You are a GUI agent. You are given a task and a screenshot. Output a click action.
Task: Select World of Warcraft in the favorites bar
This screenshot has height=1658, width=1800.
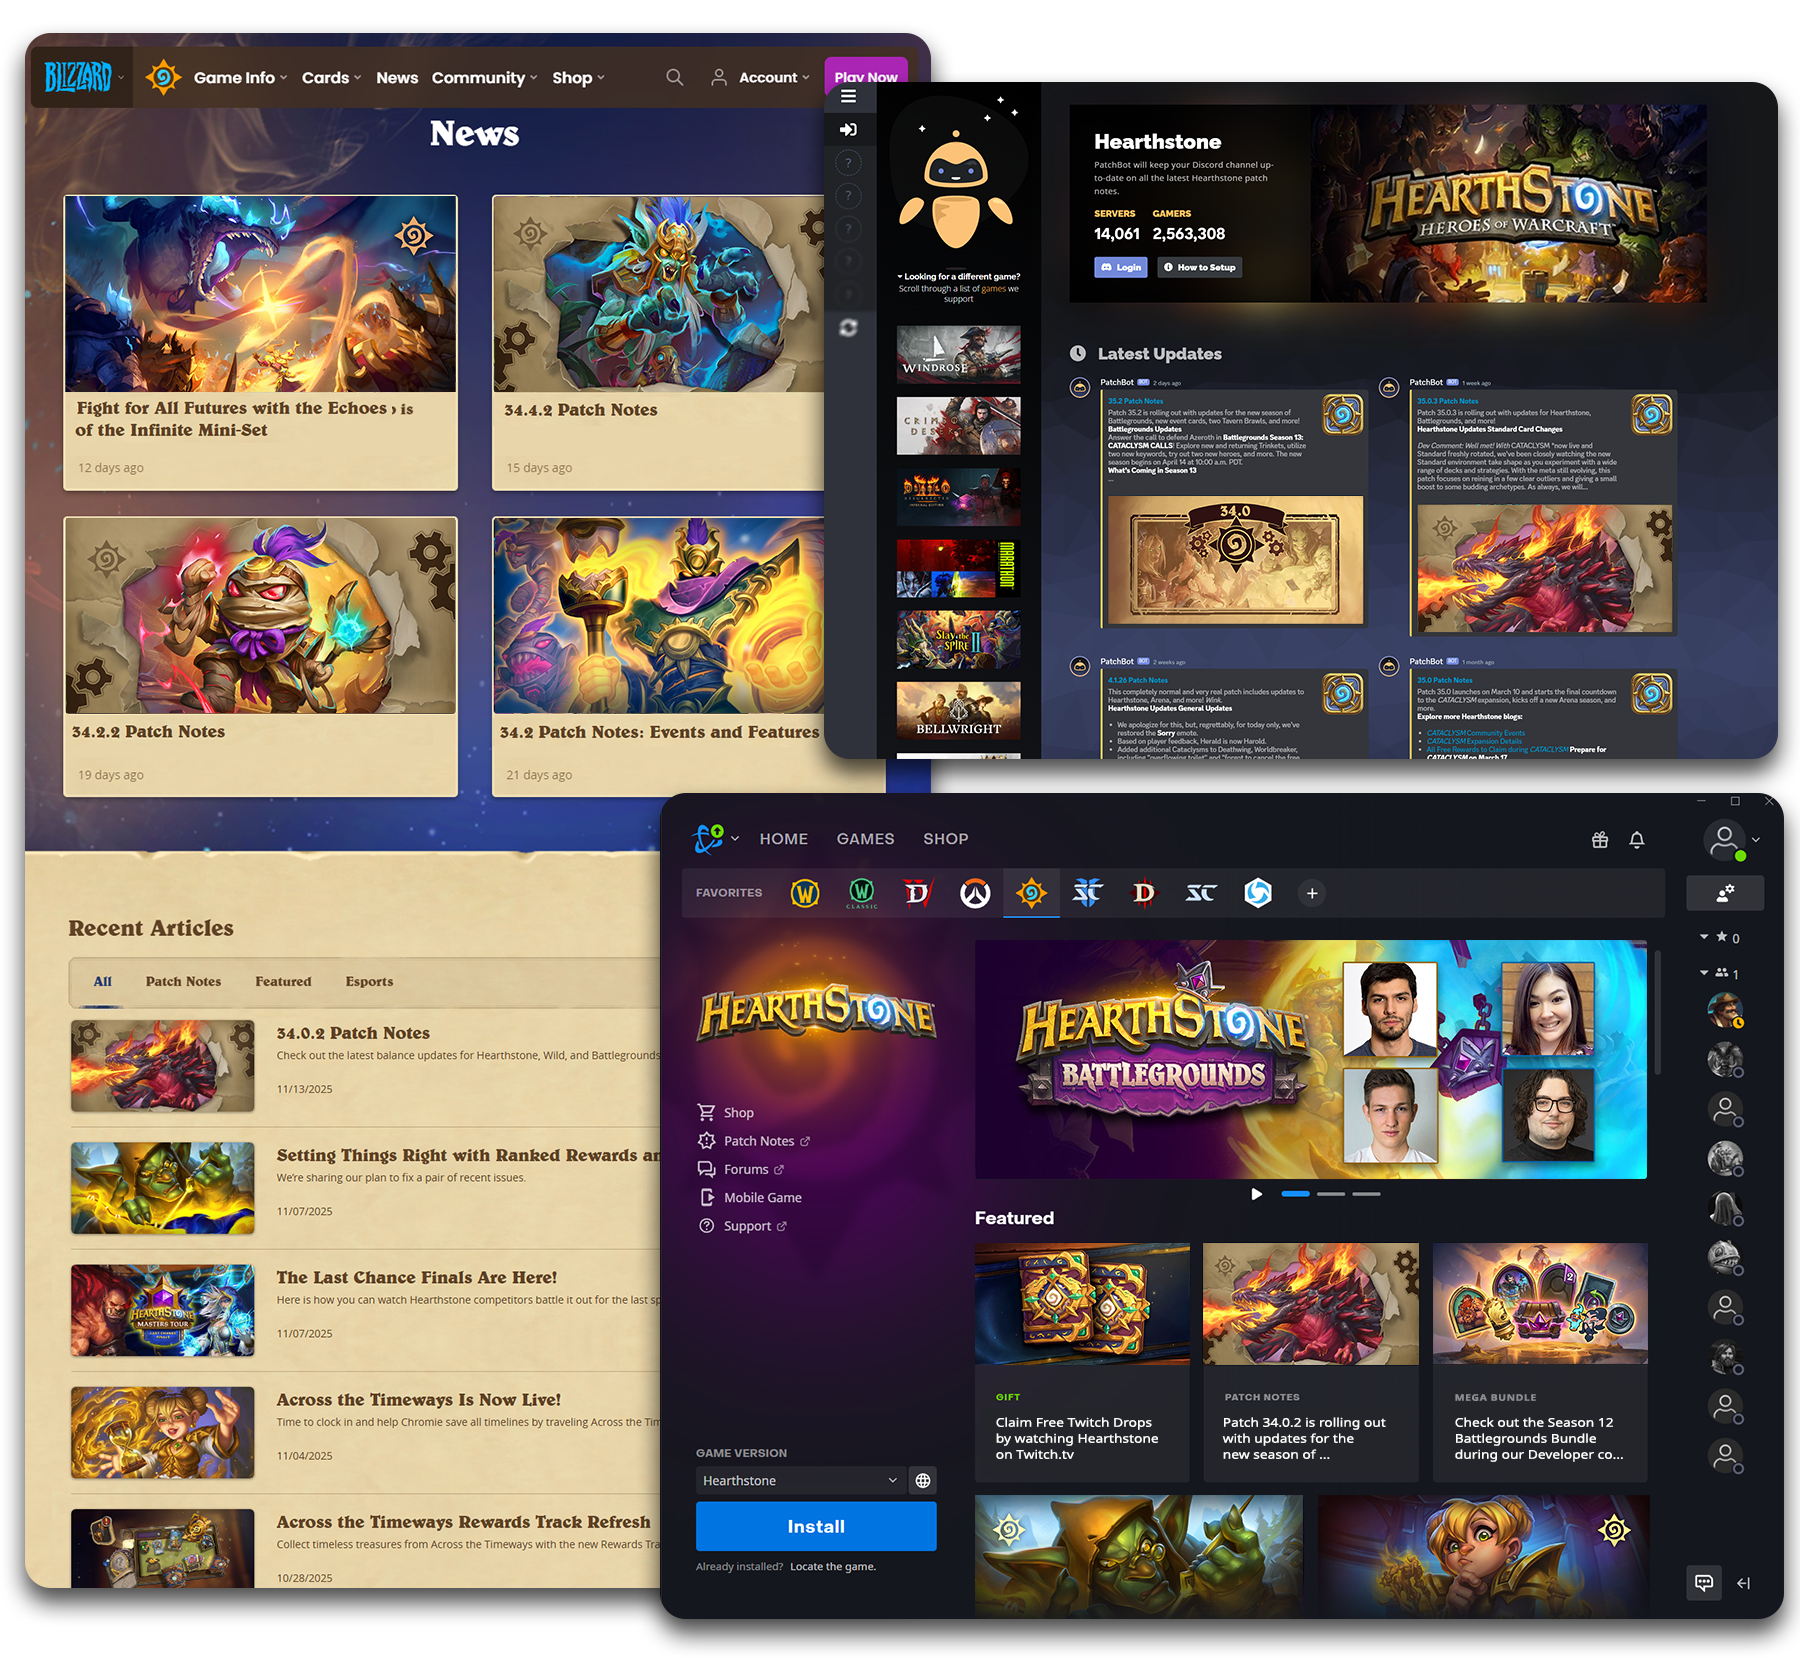(805, 893)
